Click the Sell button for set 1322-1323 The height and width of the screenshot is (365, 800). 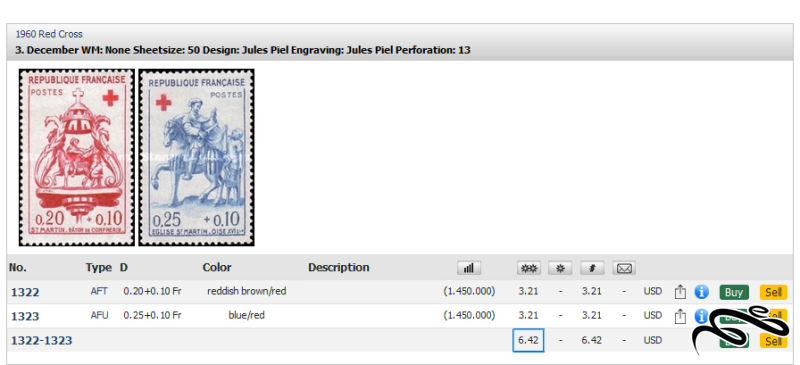coord(773,340)
